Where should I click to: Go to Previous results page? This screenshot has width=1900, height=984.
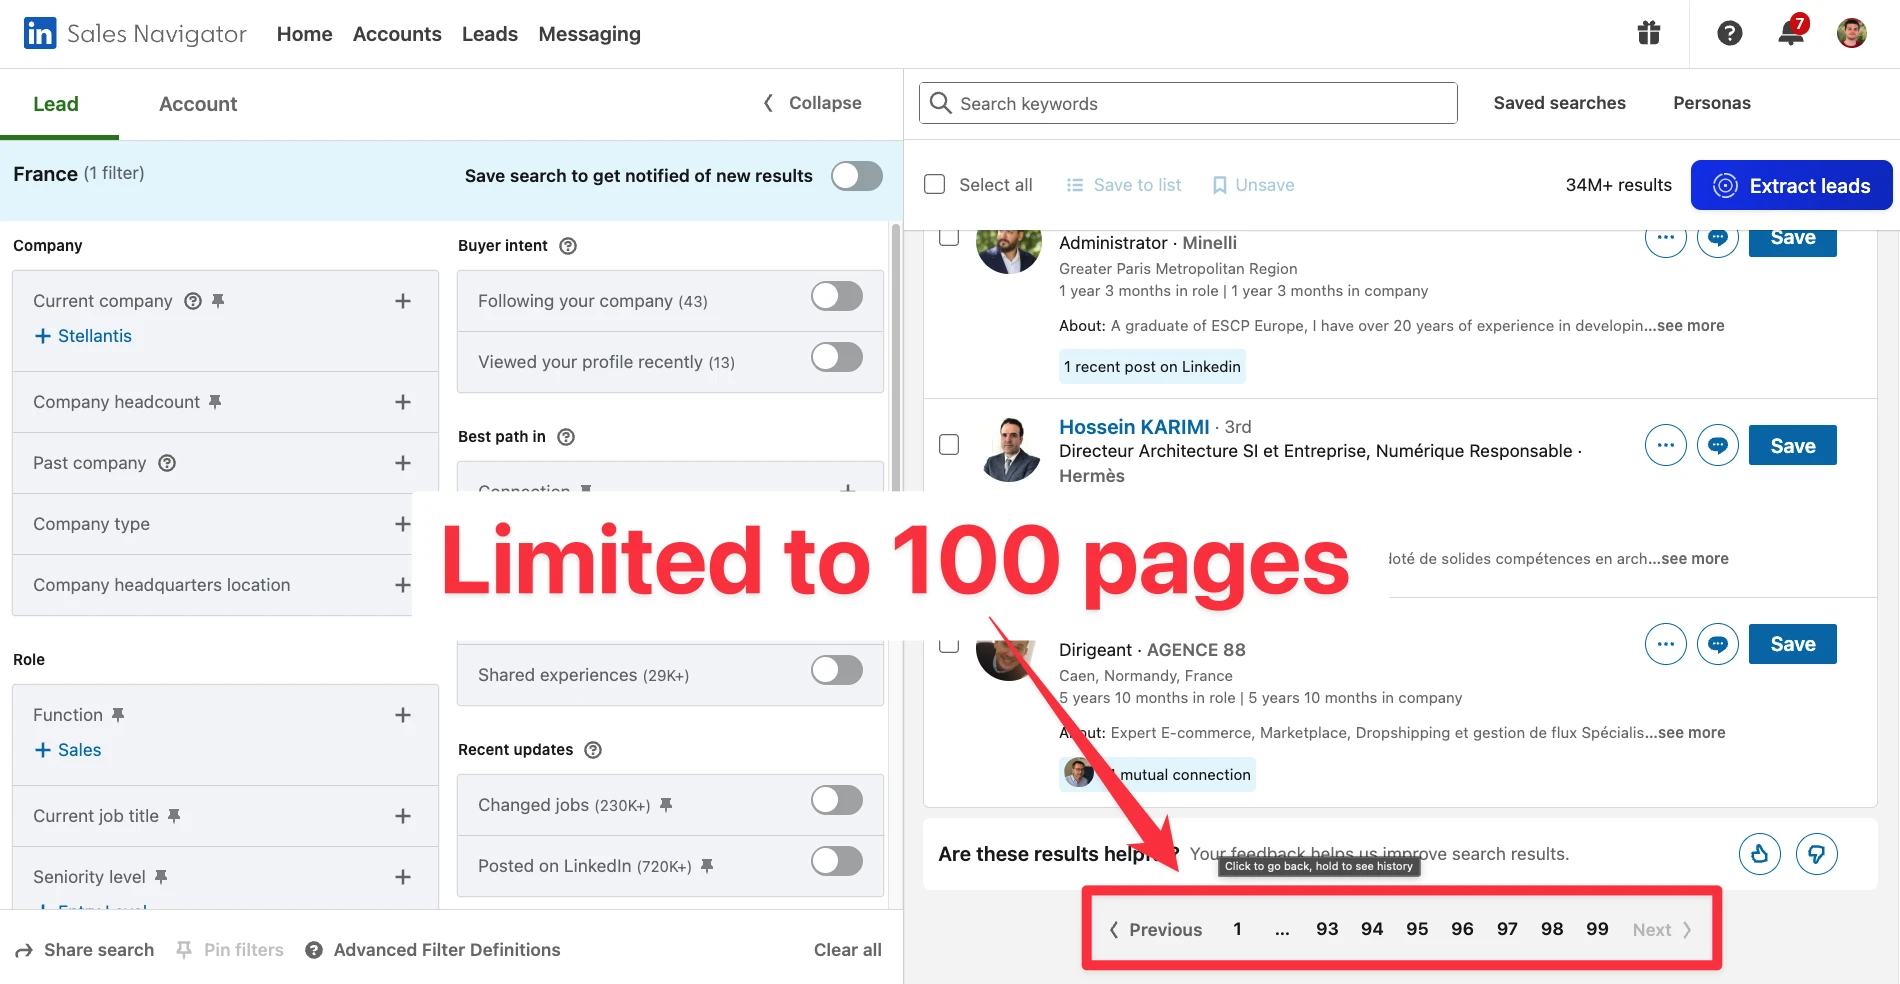tap(1156, 930)
